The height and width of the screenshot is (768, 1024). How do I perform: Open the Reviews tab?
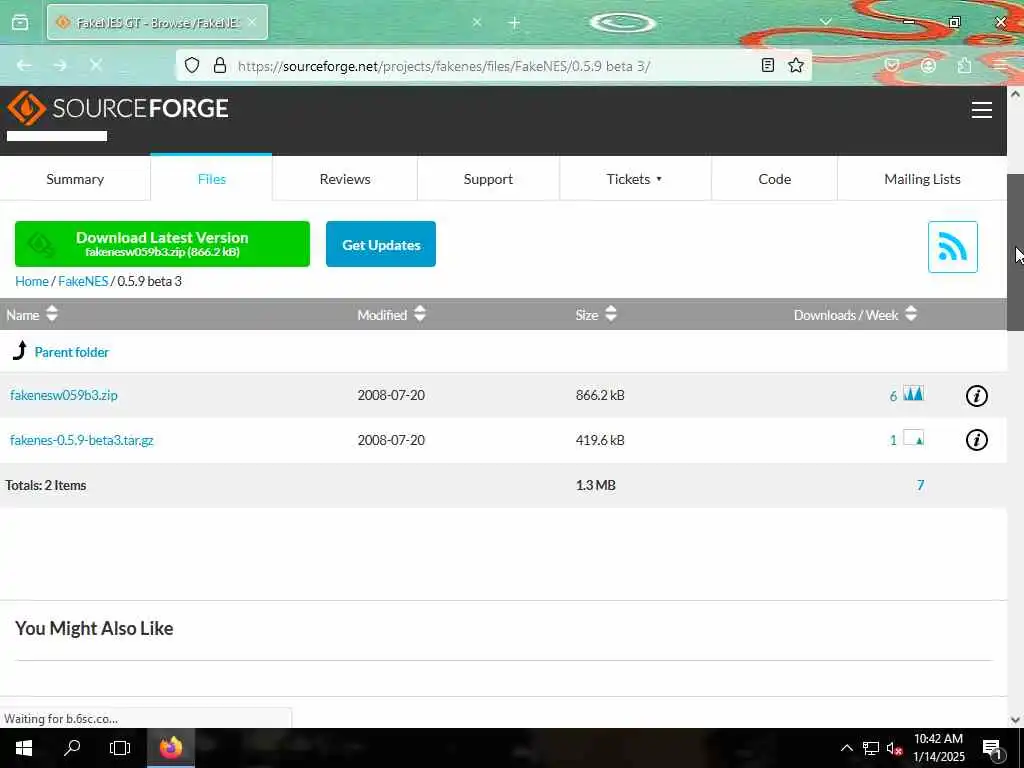345,179
